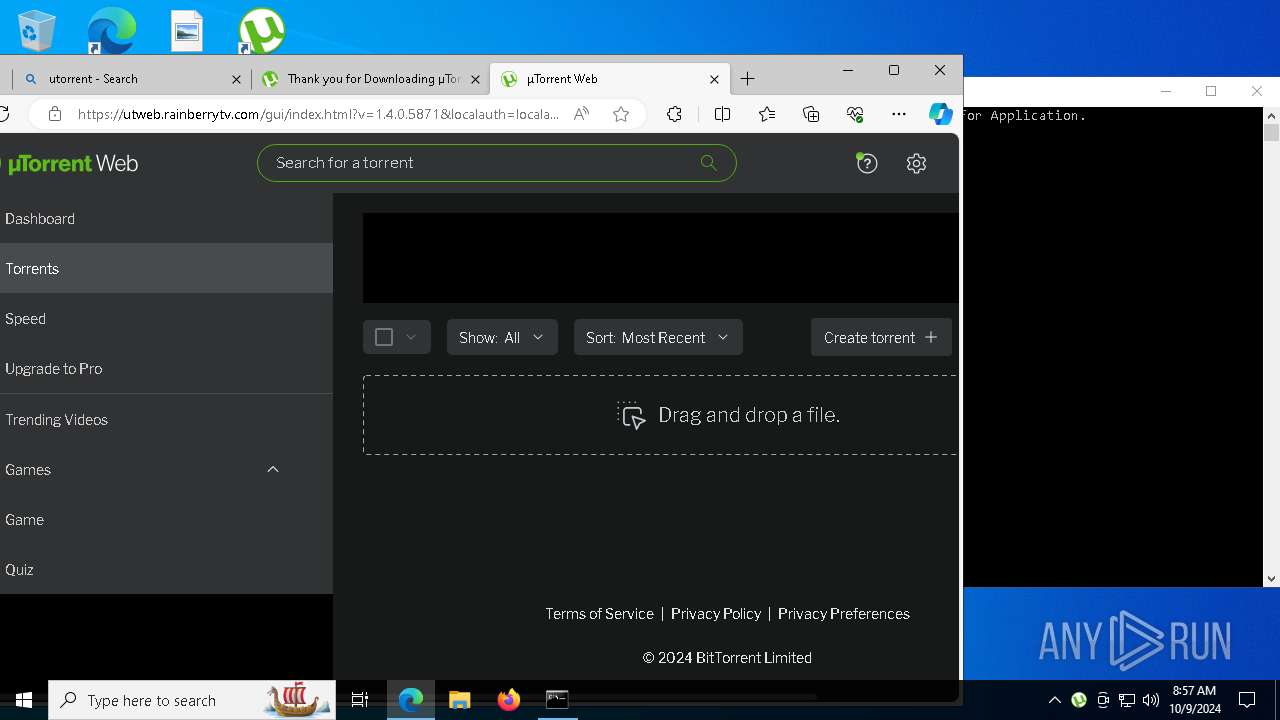
Task: Open Edge Collections icon
Action: click(x=811, y=114)
